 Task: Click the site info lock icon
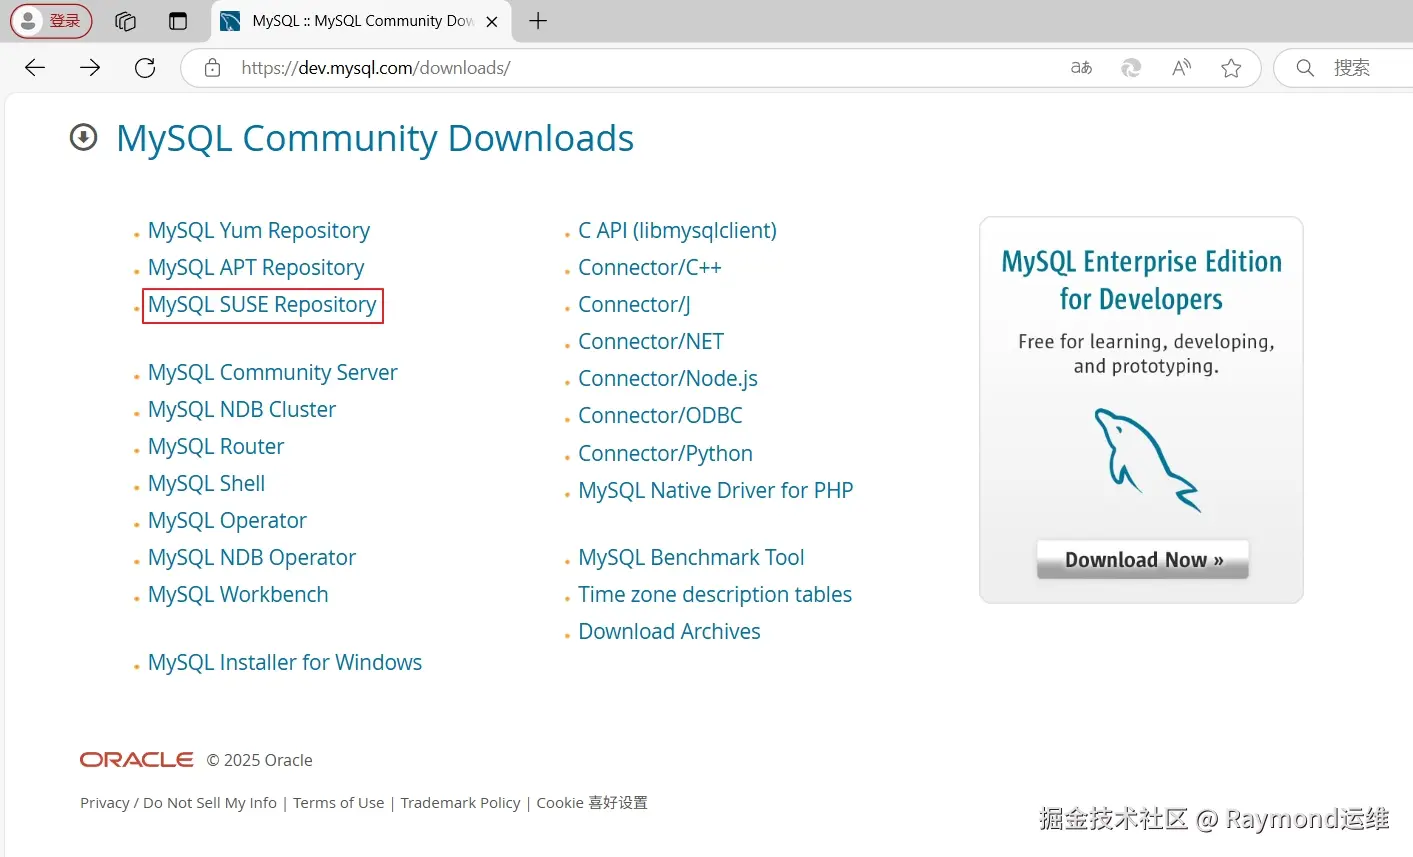[212, 68]
